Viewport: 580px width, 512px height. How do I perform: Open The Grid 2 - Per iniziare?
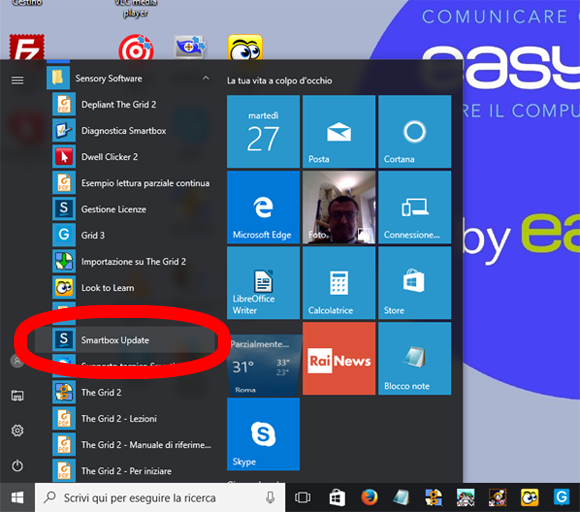126,471
